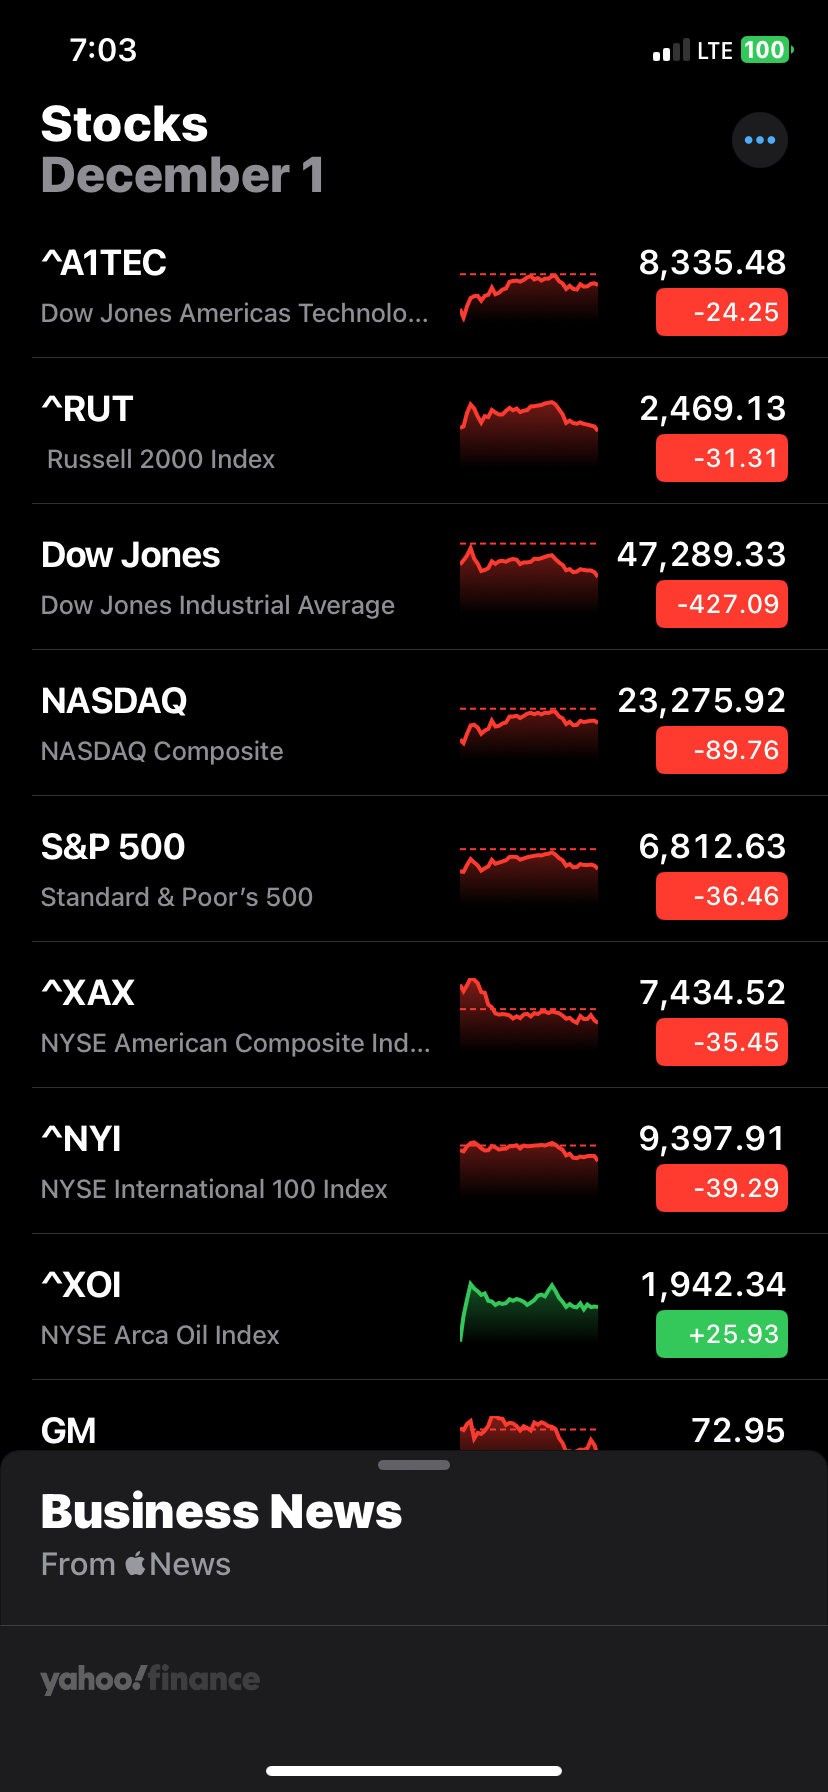
Task: Tap the ^XAX -35.45 change badge
Action: click(x=721, y=1043)
